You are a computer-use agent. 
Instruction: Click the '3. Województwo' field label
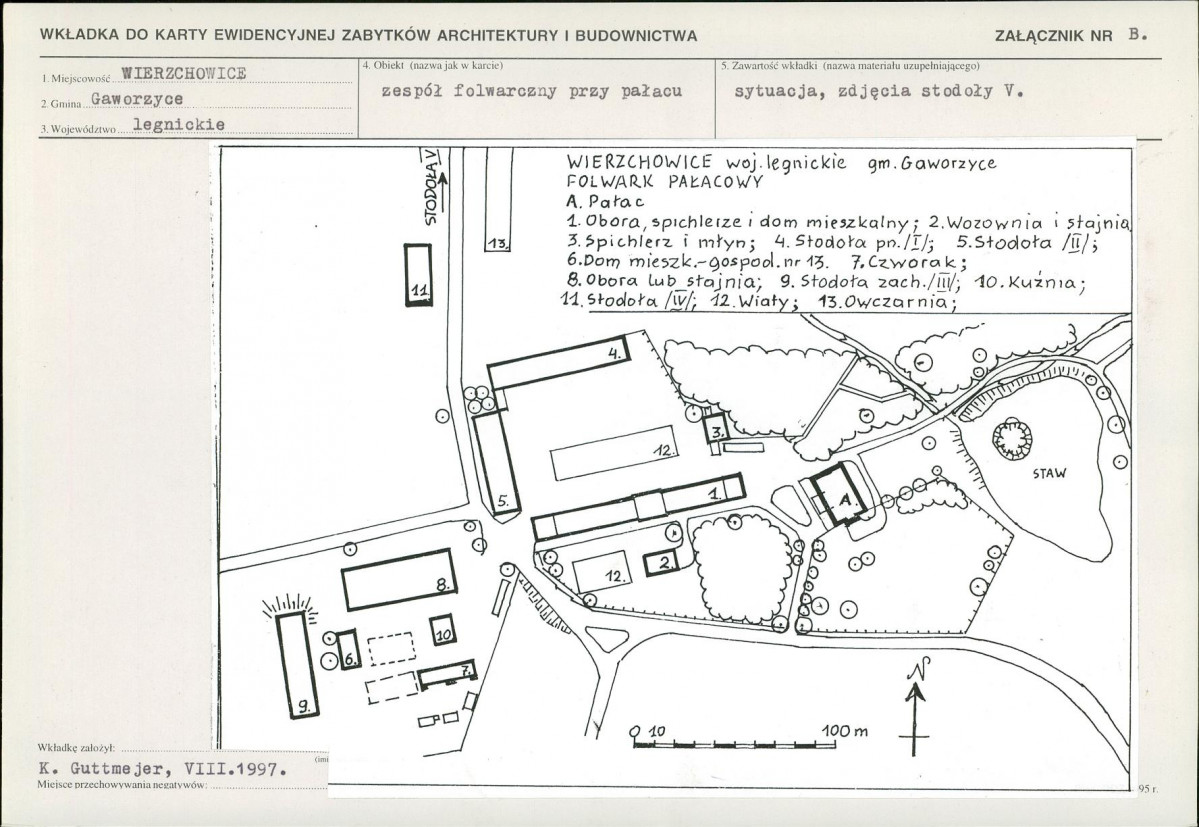(79, 130)
